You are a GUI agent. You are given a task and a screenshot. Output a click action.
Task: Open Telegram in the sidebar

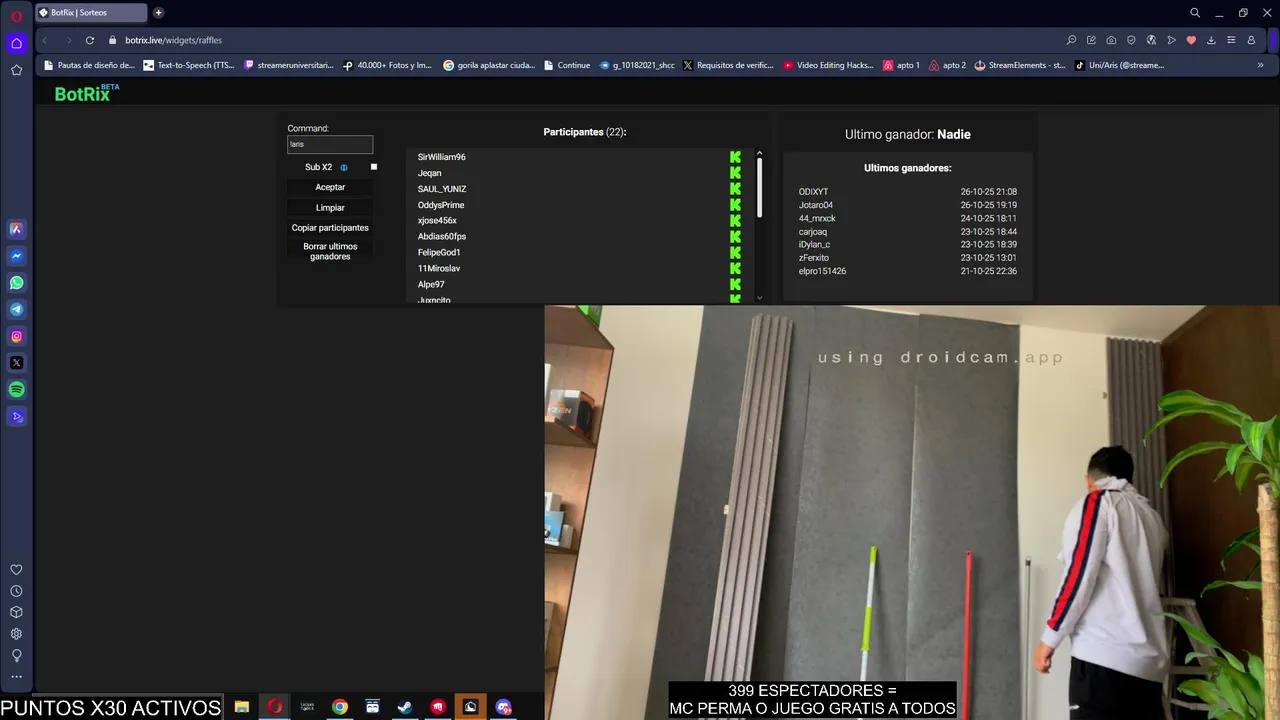(x=16, y=310)
